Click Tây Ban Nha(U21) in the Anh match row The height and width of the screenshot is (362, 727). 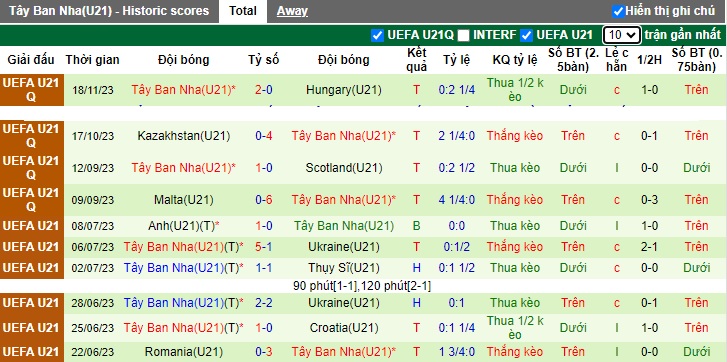click(x=344, y=226)
